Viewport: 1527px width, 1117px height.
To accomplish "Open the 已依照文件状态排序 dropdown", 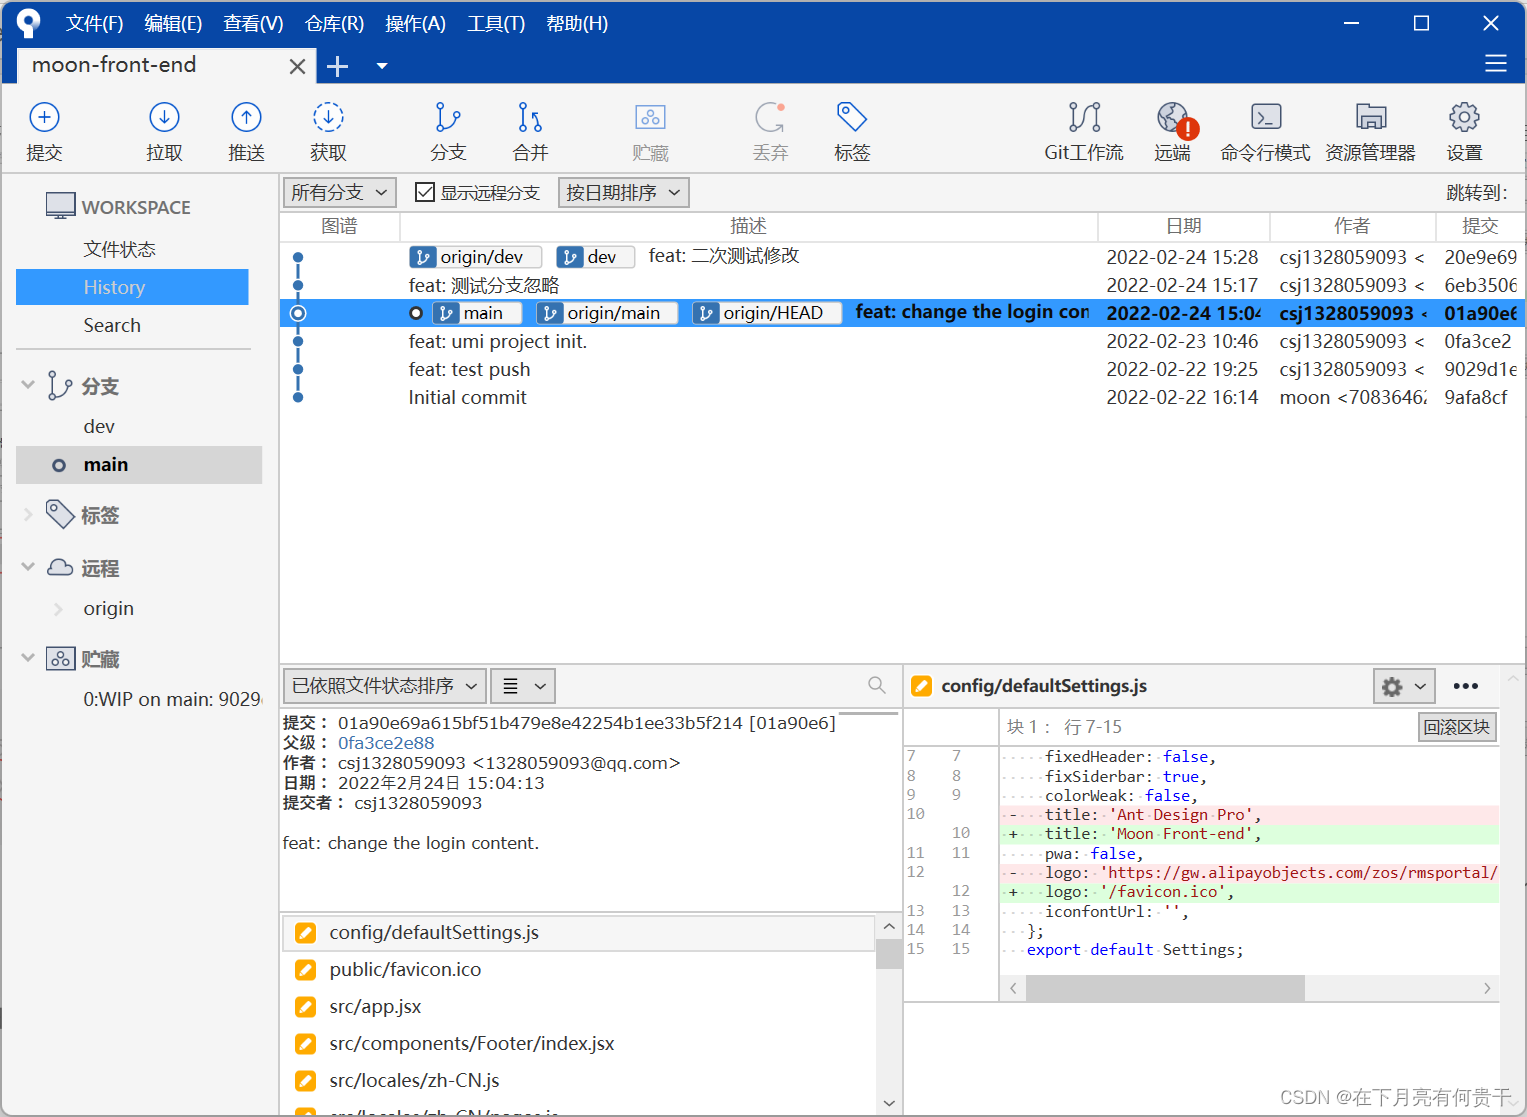I will (x=385, y=686).
